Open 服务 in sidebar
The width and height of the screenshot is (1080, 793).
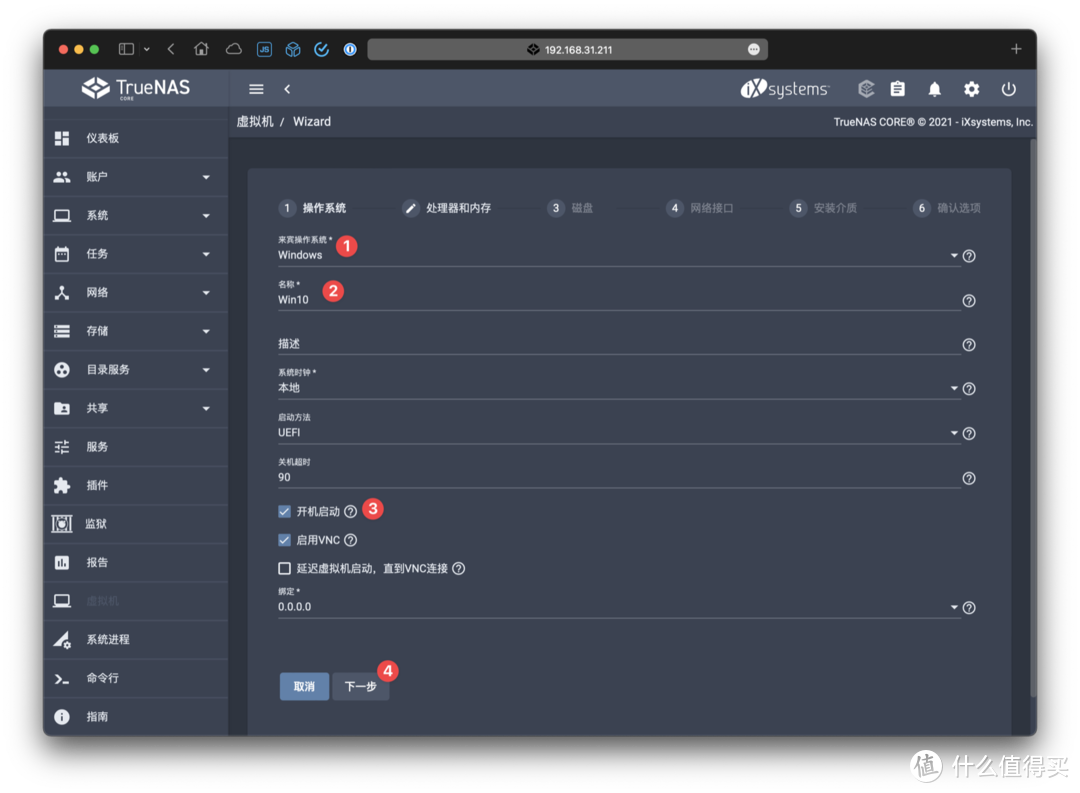click(136, 447)
